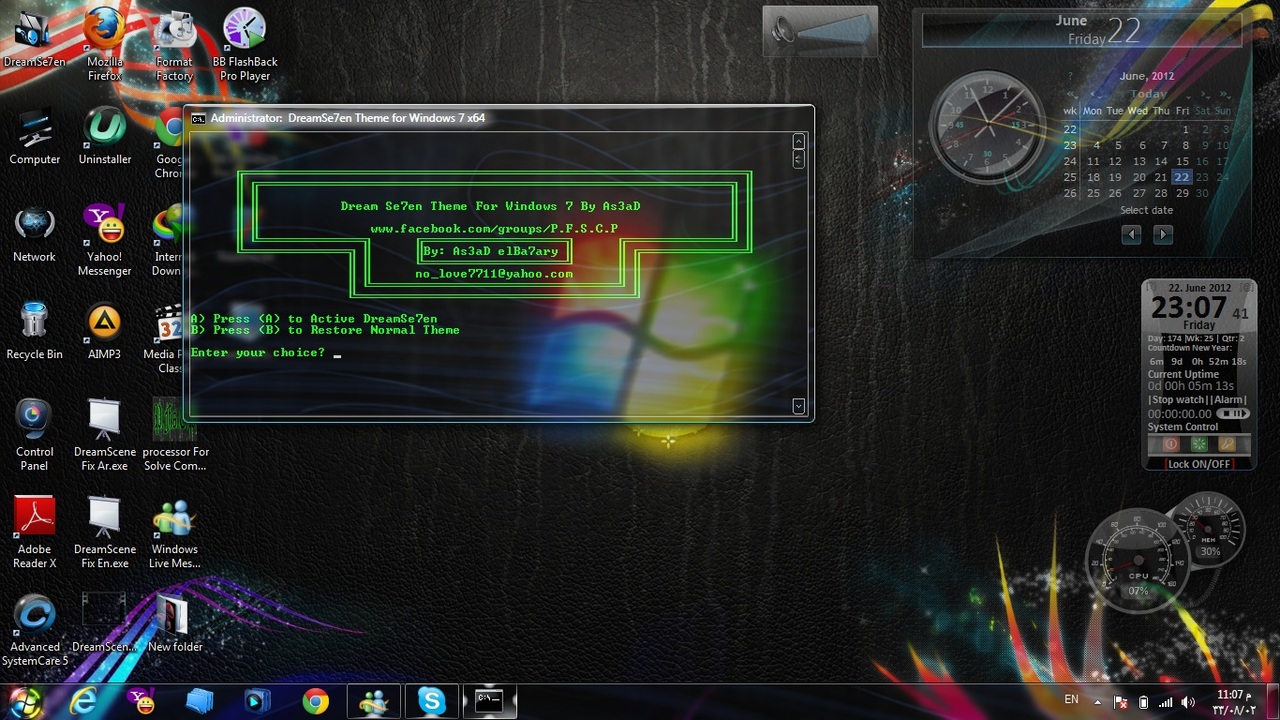The width and height of the screenshot is (1280, 720).
Task: Toggle the stopwatch play/pause control
Action: pos(1233,414)
